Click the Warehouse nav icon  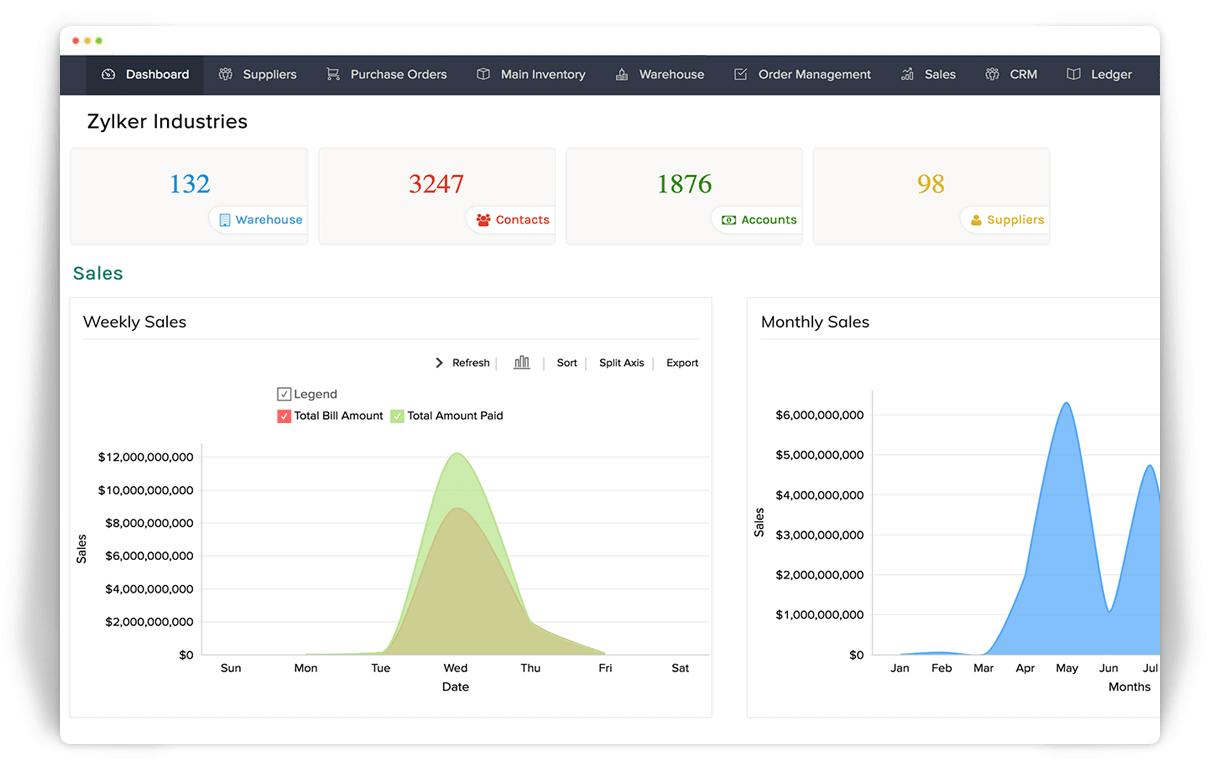point(622,74)
